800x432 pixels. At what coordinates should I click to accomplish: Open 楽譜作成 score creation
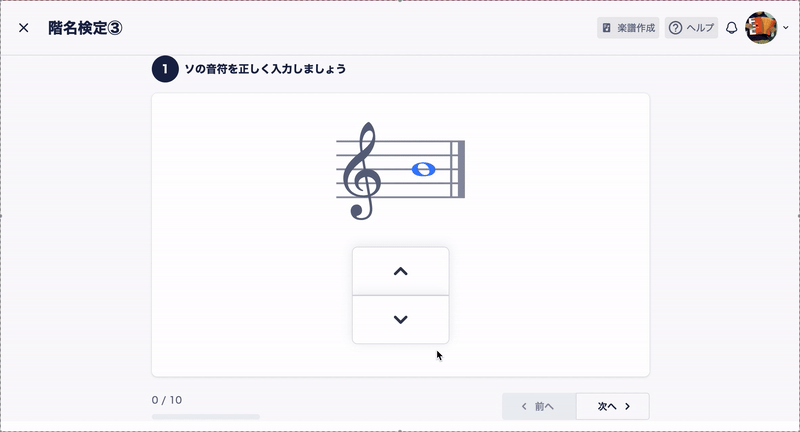point(628,28)
